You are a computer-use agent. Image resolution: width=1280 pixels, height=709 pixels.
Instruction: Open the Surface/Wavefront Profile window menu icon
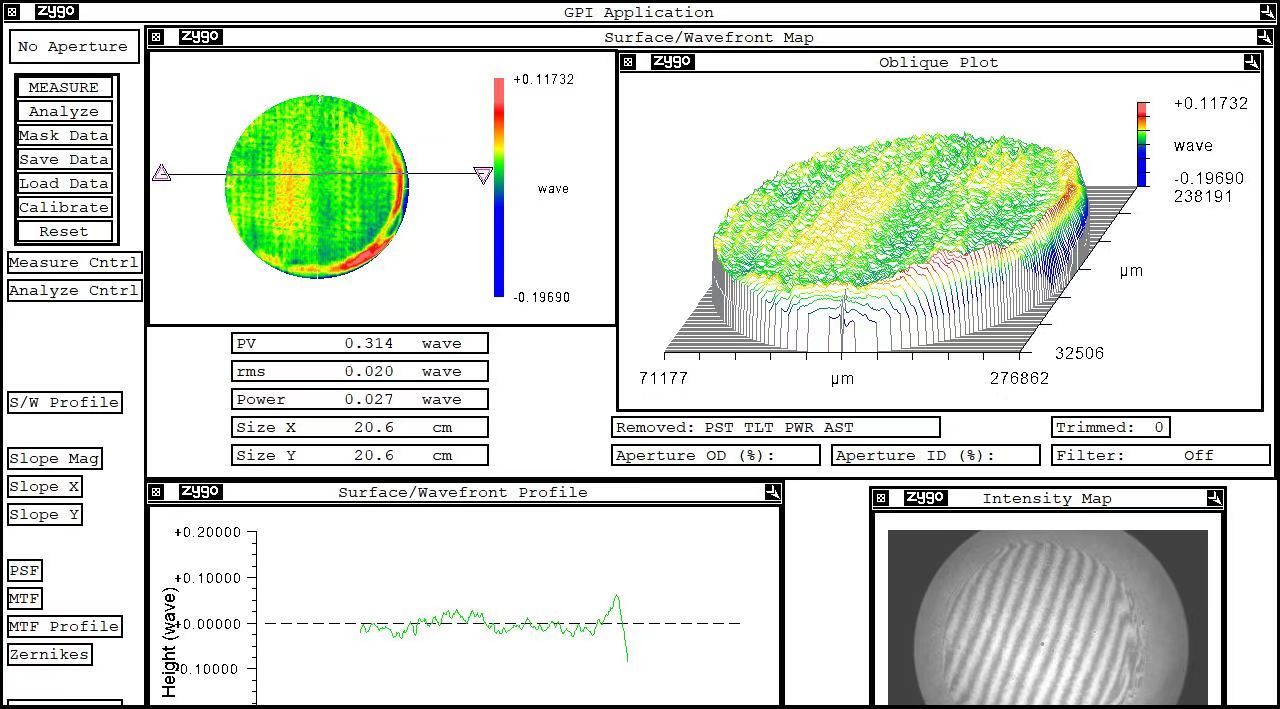point(156,492)
